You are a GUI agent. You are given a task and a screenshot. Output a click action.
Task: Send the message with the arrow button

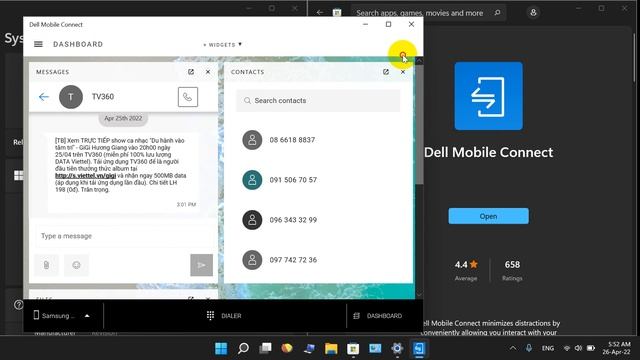point(201,265)
